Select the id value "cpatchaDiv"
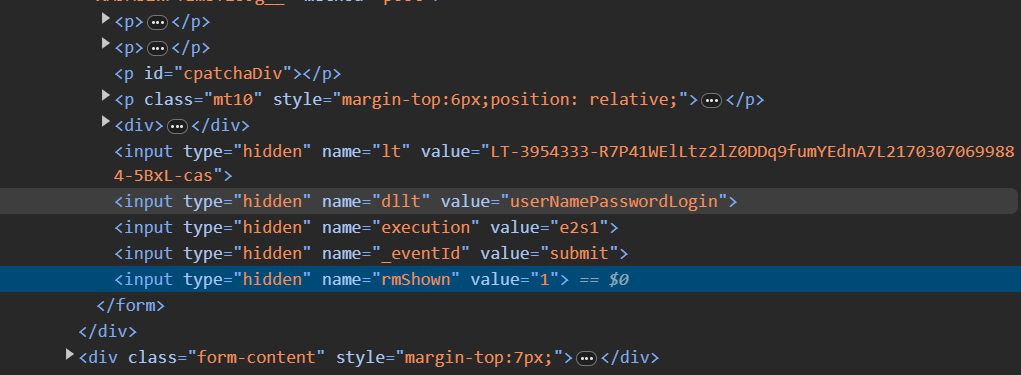The image size is (1021, 375). click(232, 74)
